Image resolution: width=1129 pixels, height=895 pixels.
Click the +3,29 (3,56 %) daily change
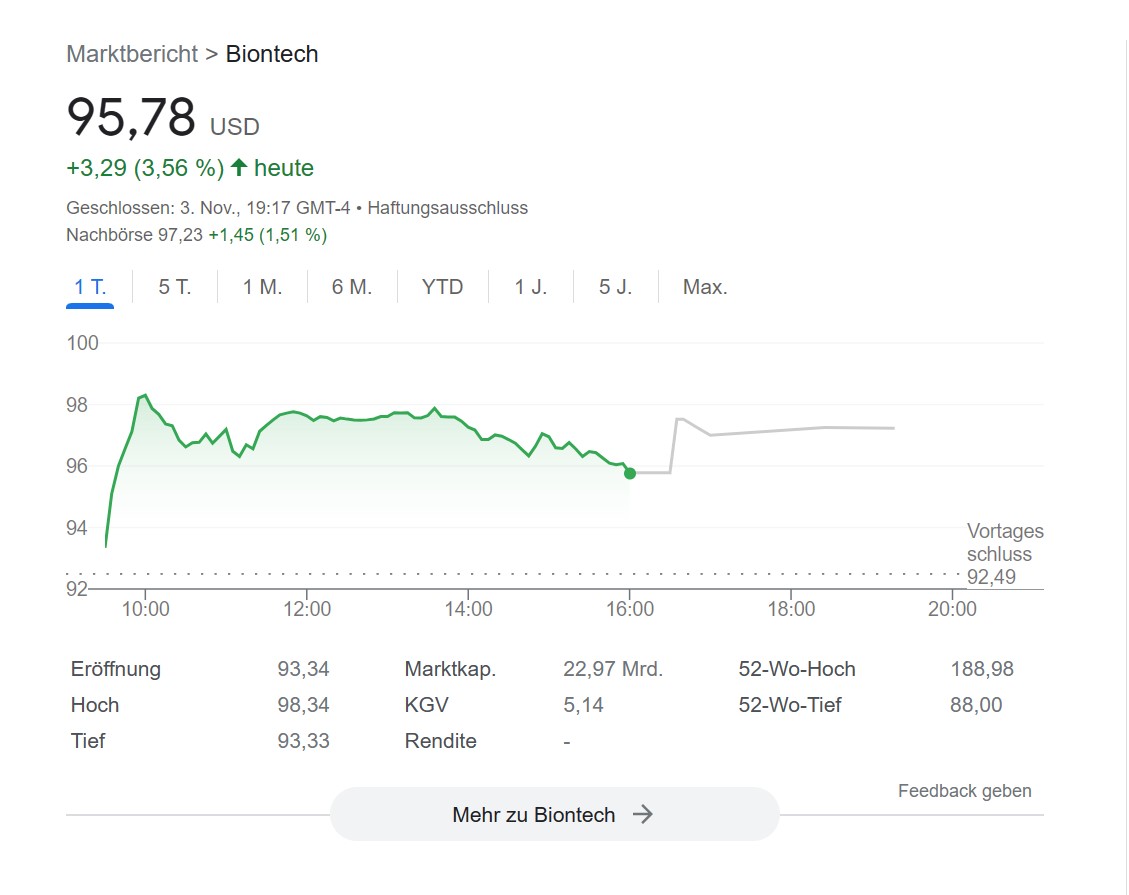(145, 168)
